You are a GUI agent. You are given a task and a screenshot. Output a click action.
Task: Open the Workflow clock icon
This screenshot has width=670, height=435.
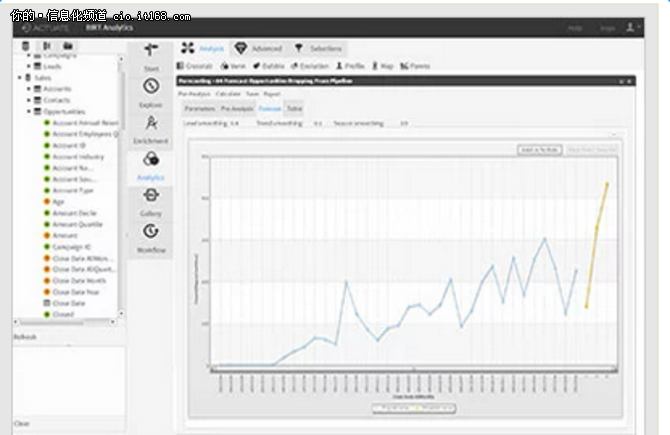coord(151,232)
